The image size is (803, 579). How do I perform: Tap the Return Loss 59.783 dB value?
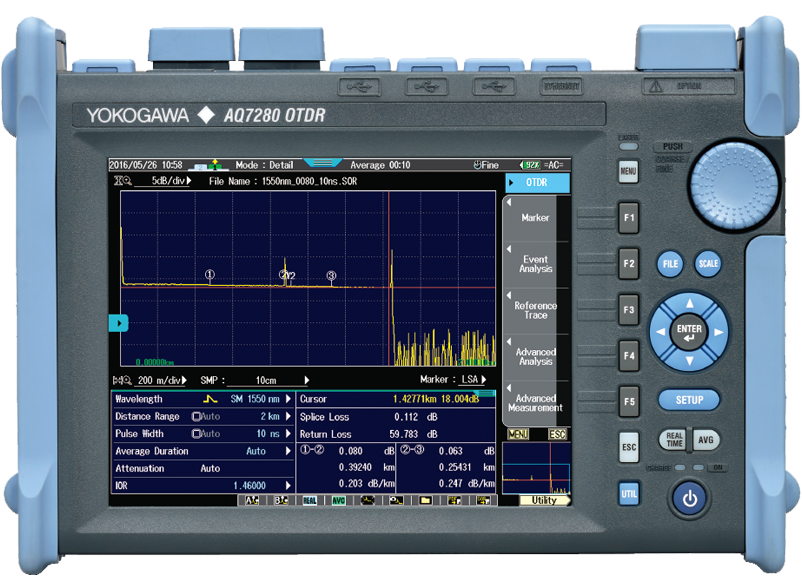[x=413, y=434]
